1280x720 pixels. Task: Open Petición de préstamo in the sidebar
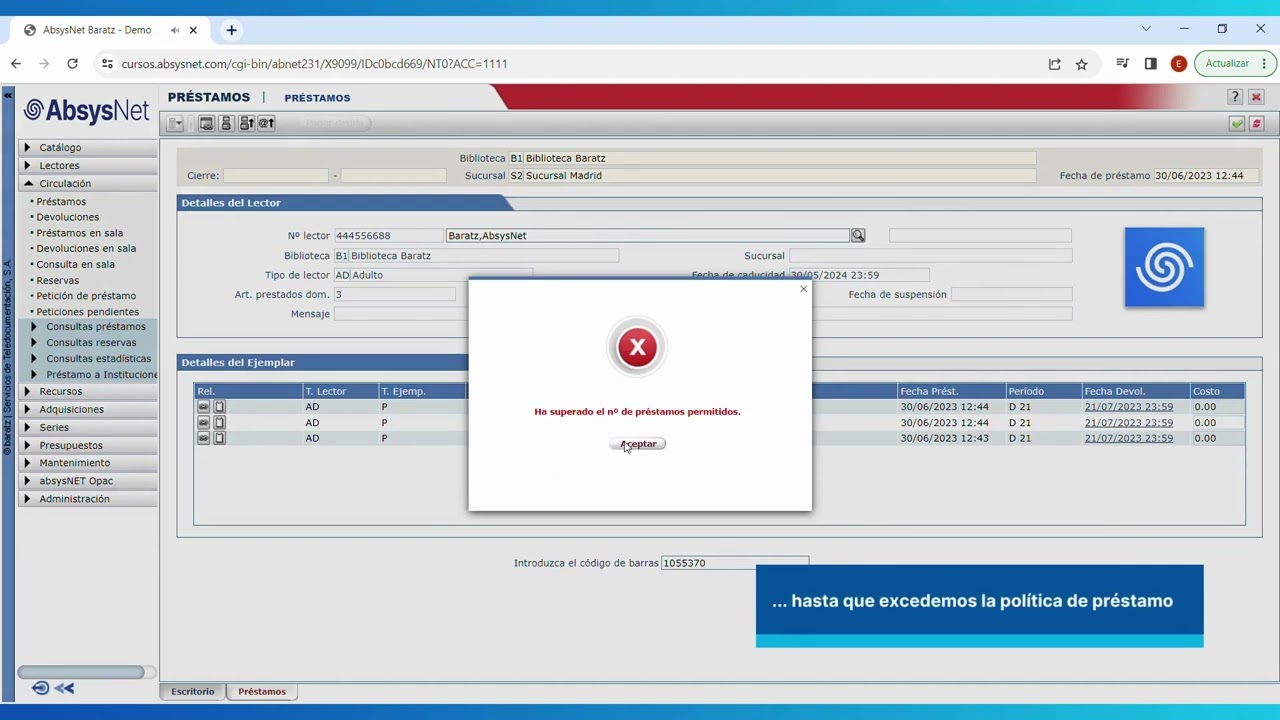85,296
